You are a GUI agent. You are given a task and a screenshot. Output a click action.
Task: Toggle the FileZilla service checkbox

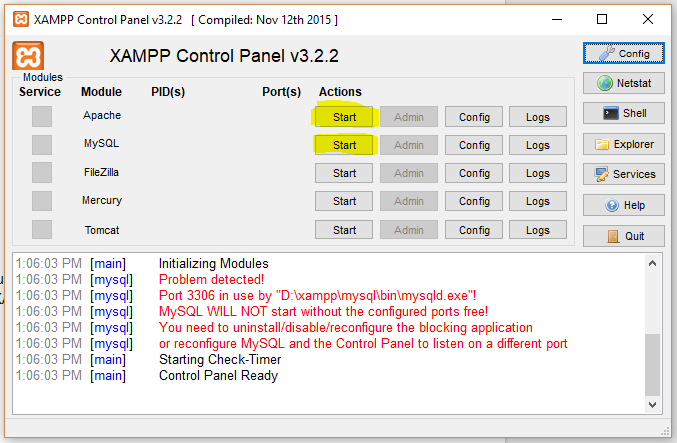pyautogui.click(x=42, y=173)
